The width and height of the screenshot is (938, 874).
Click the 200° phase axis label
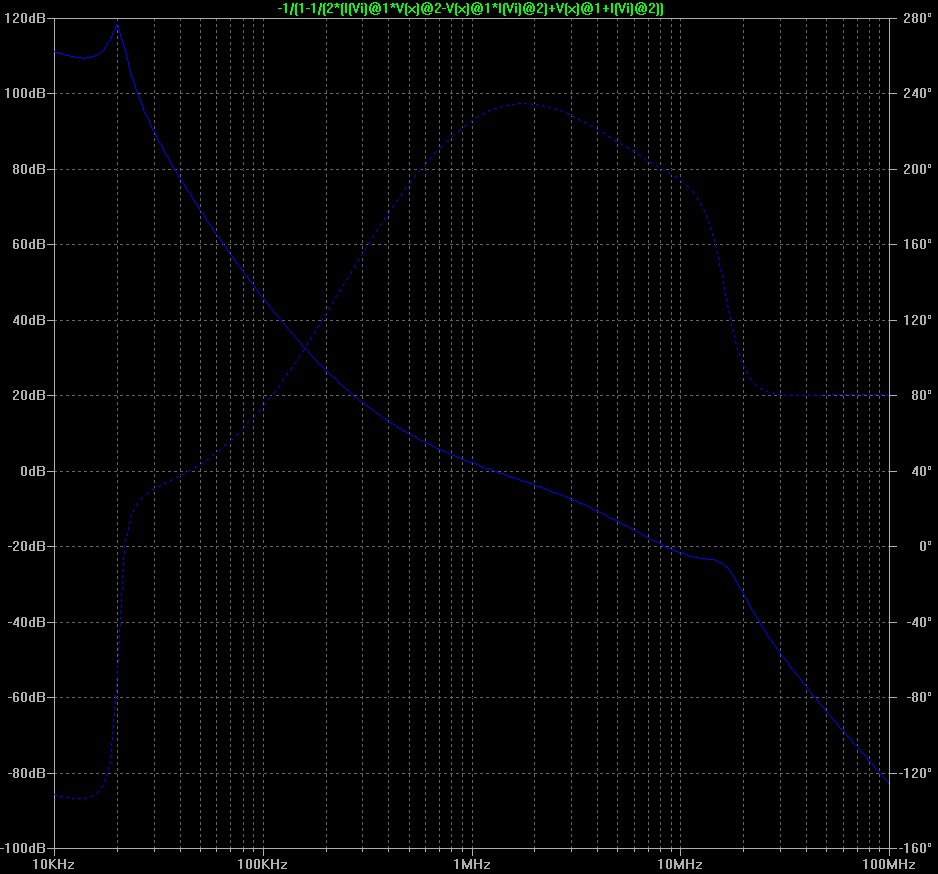[917, 169]
